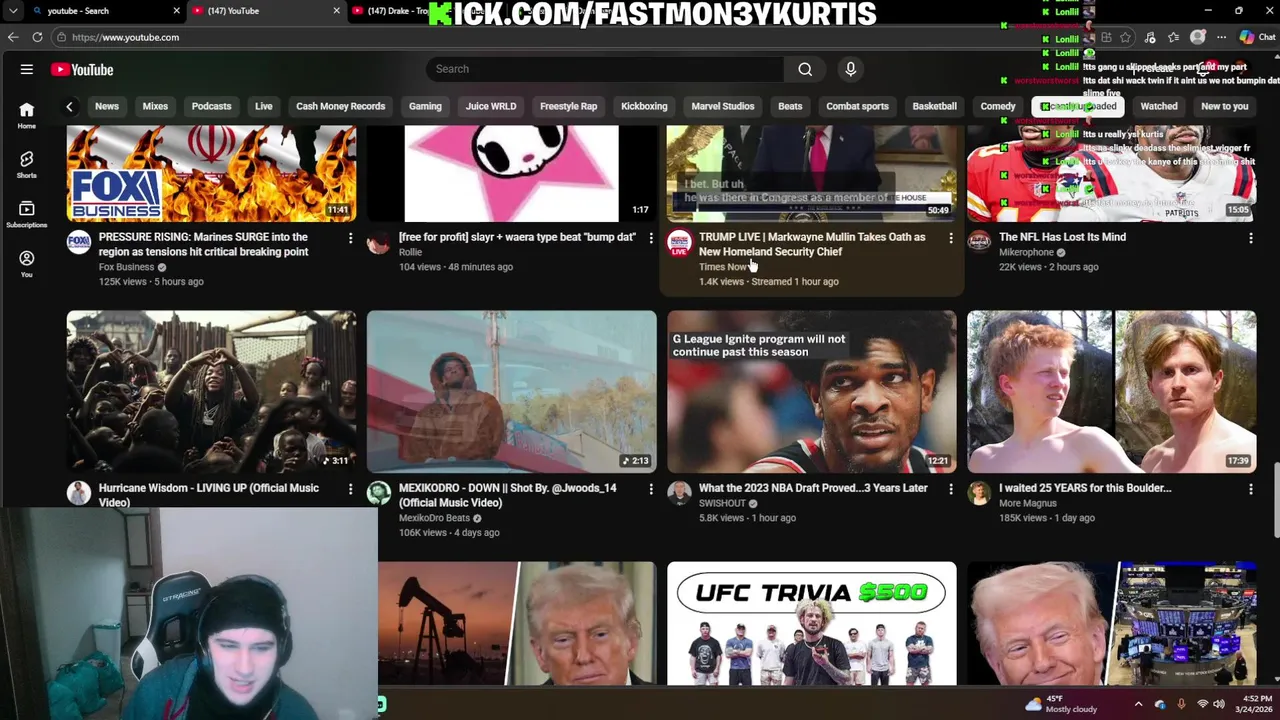Select the Marvel Studios chip

(723, 106)
